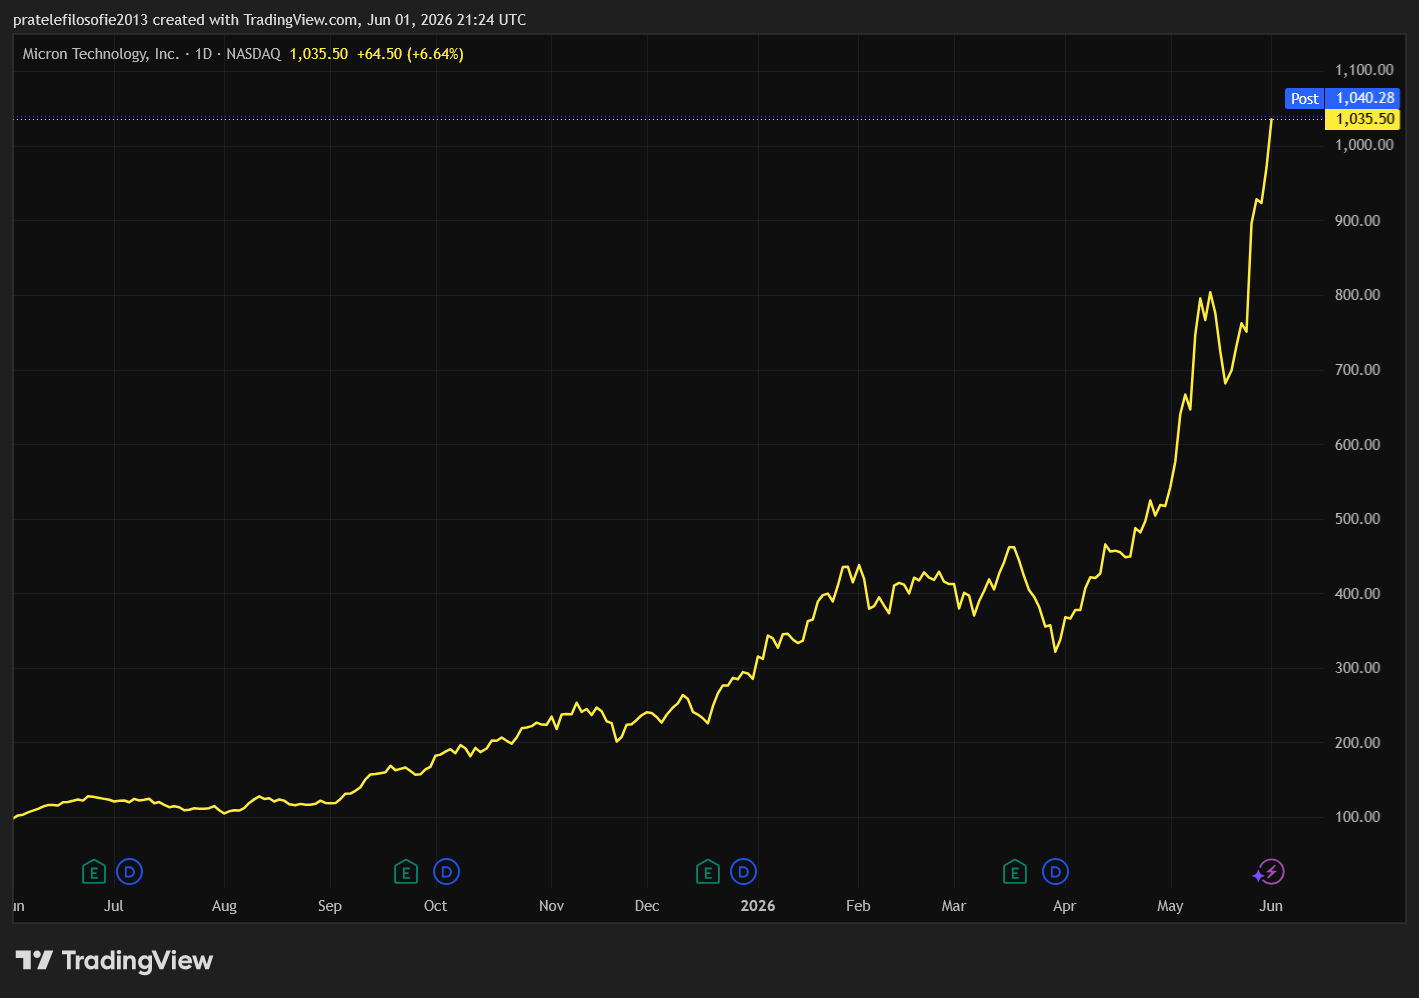
Task: Show the earnings E marker before Apr
Action: [x=1015, y=872]
